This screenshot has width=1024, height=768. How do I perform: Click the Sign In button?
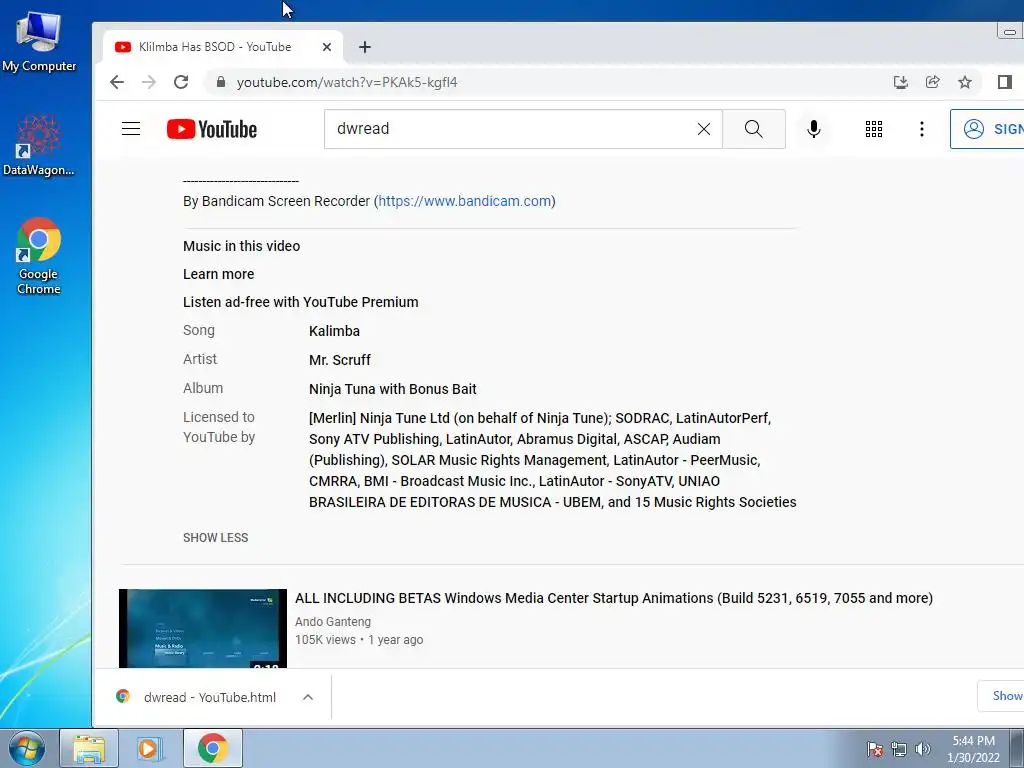[987, 129]
